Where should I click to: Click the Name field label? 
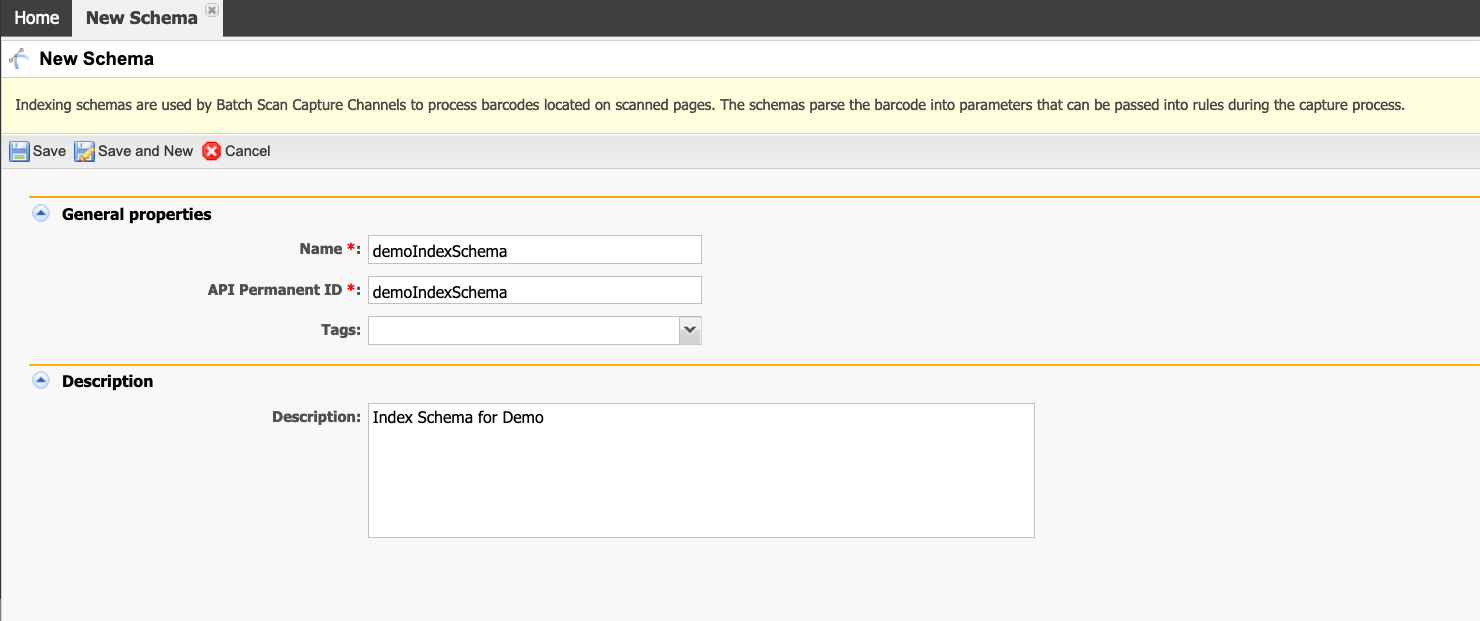coord(329,249)
